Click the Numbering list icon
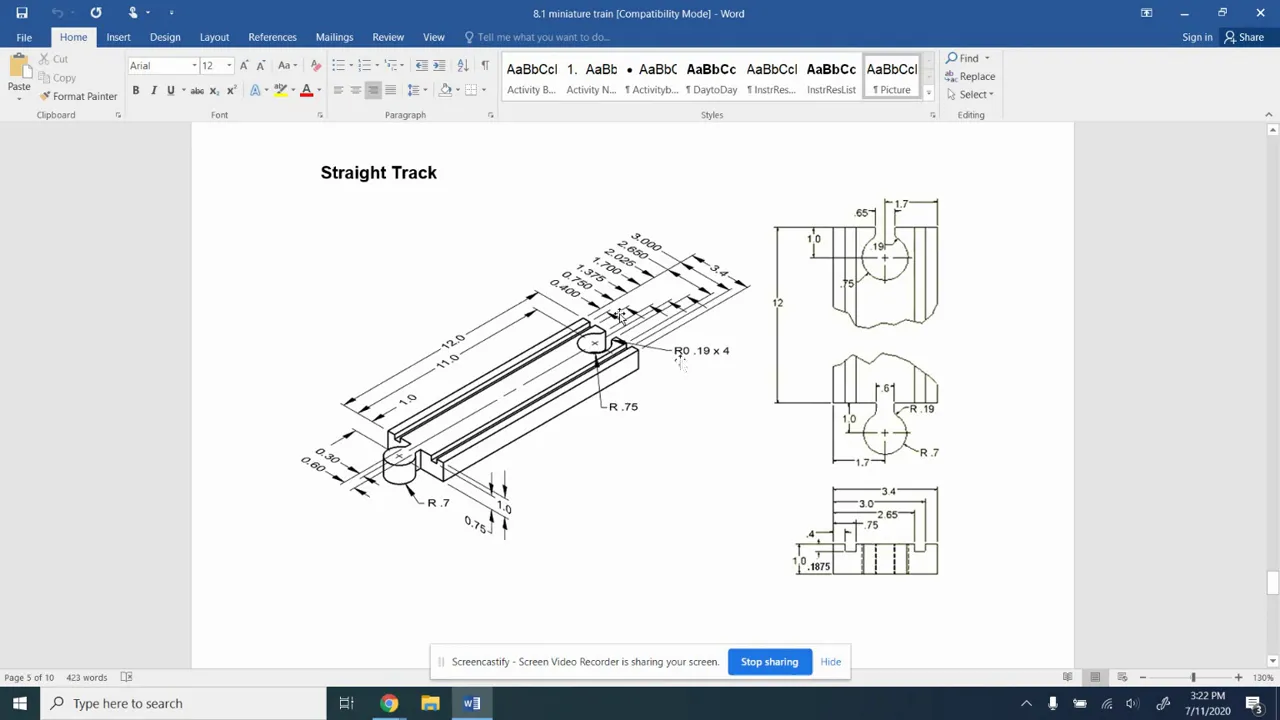 point(365,66)
